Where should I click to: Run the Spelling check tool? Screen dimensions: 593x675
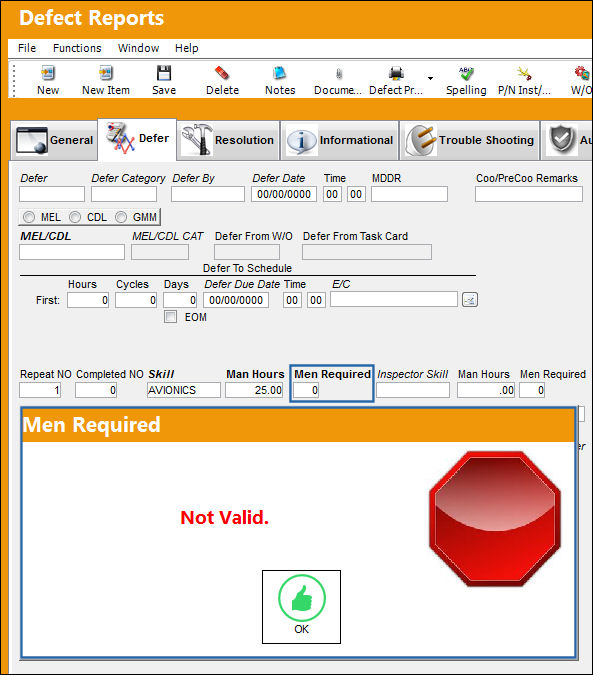tap(466, 73)
